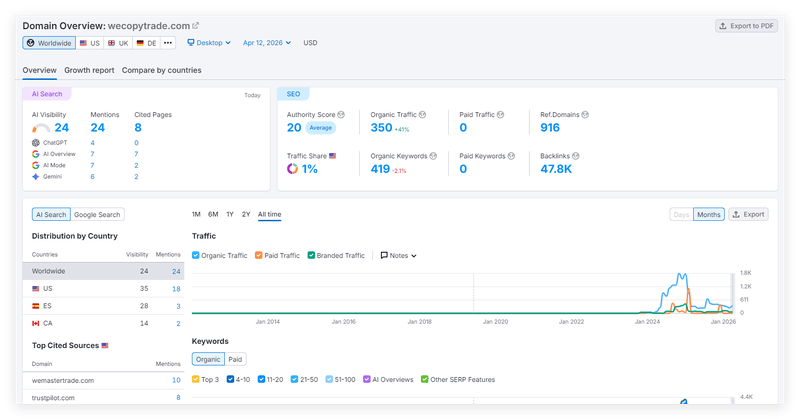
Task: Select the Organic keywords toggle
Action: [x=208, y=359]
